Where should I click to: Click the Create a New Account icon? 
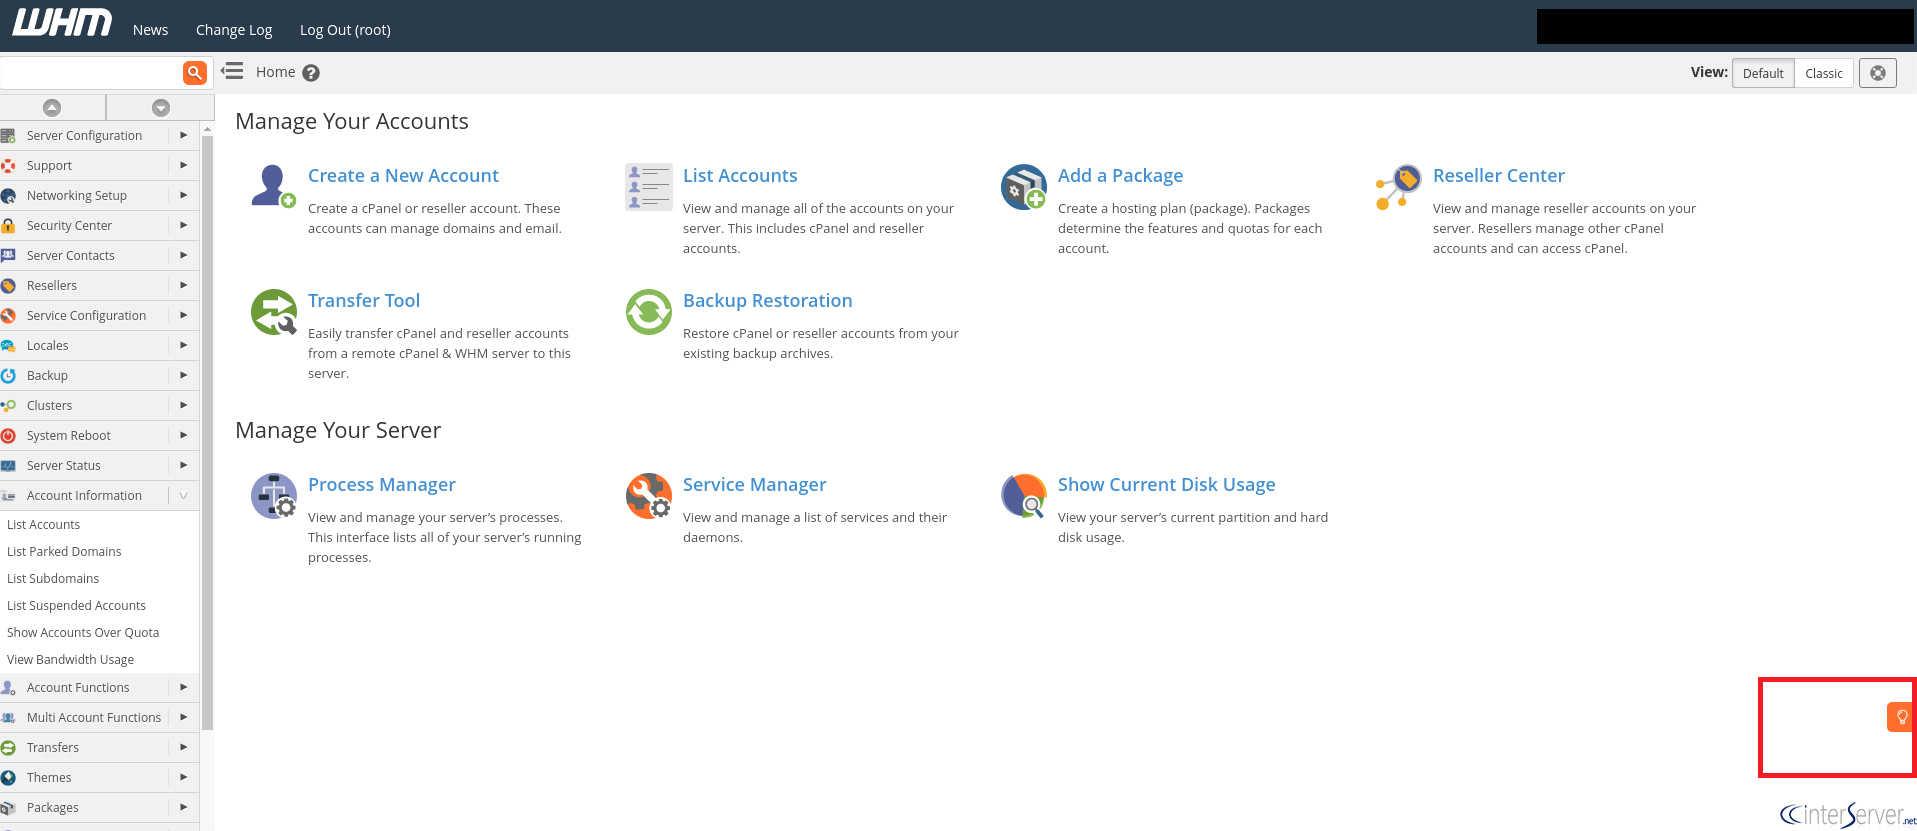pos(273,187)
